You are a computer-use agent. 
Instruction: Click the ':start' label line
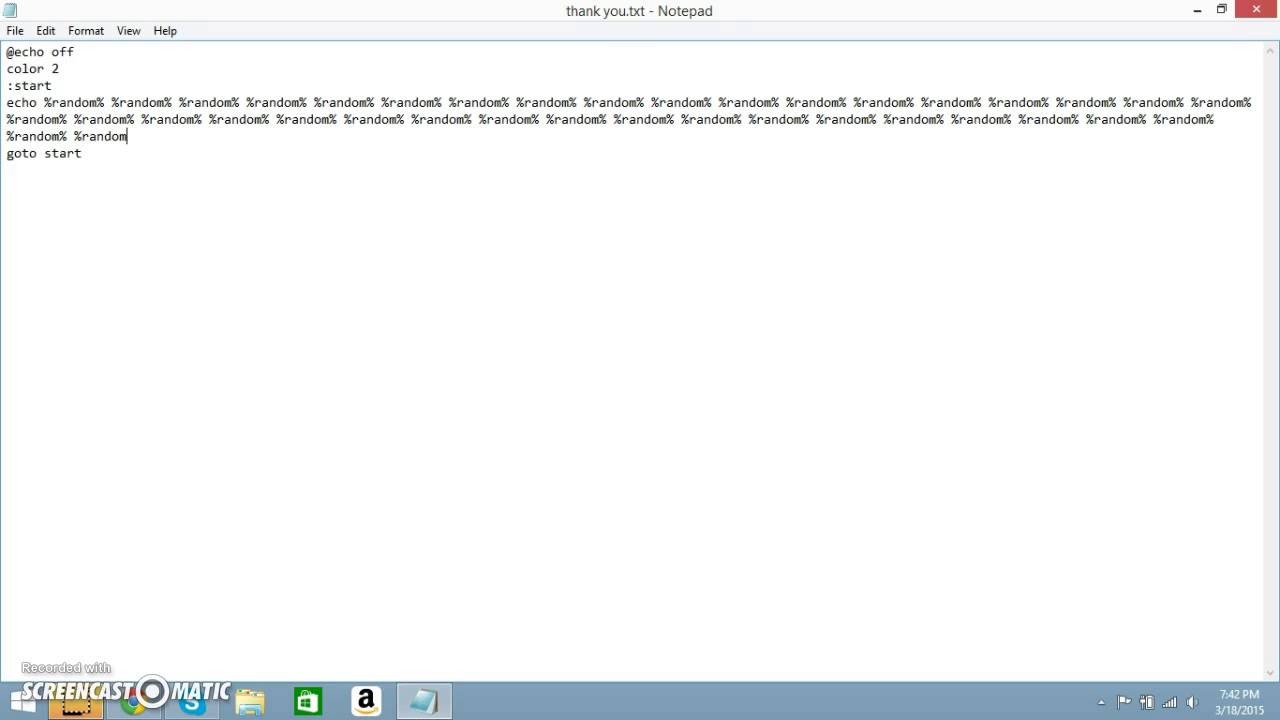point(29,86)
